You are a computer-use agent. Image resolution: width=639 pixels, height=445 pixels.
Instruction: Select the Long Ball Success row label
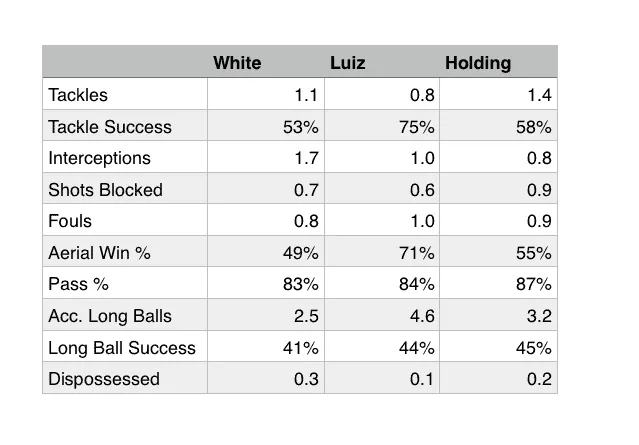(122, 348)
